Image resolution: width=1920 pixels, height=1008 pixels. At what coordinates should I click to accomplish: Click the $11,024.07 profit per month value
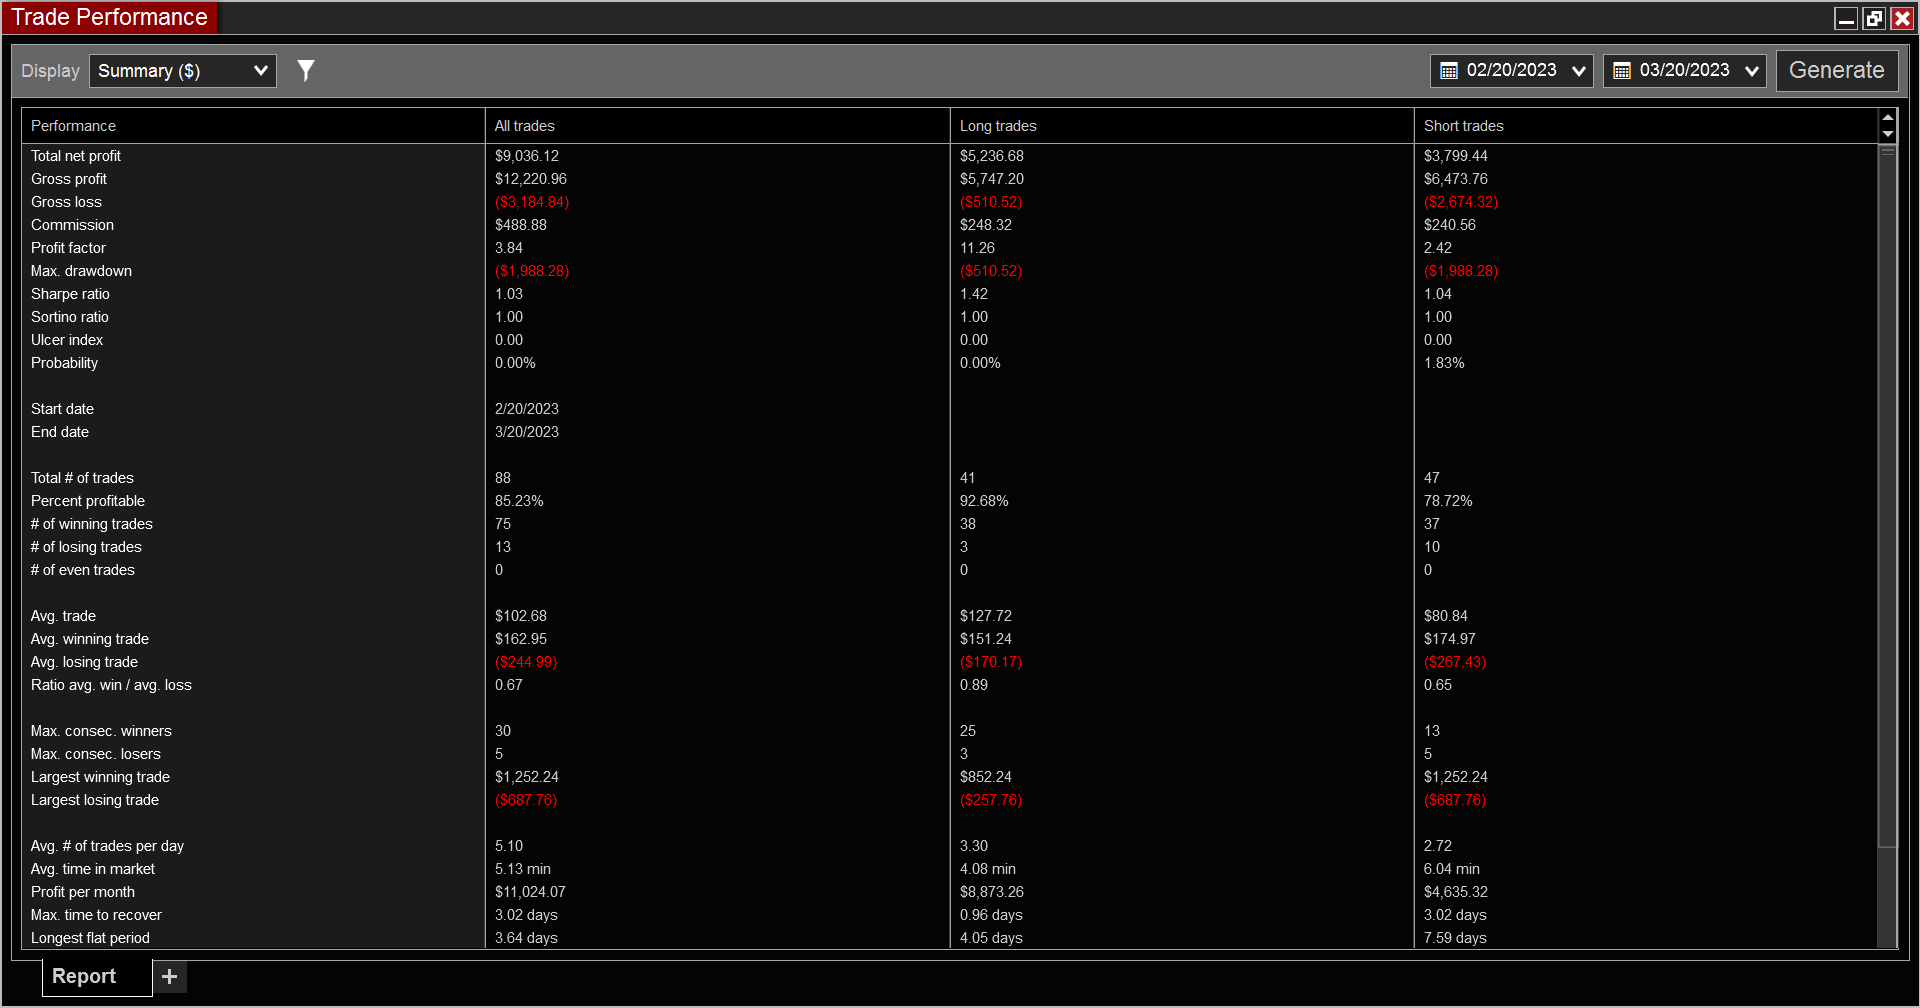point(530,892)
